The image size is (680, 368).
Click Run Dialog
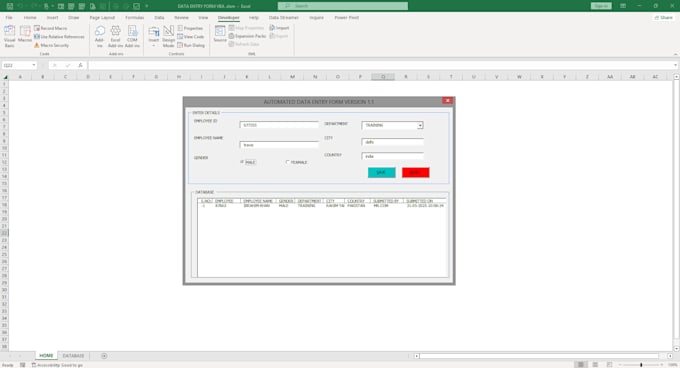(x=191, y=45)
